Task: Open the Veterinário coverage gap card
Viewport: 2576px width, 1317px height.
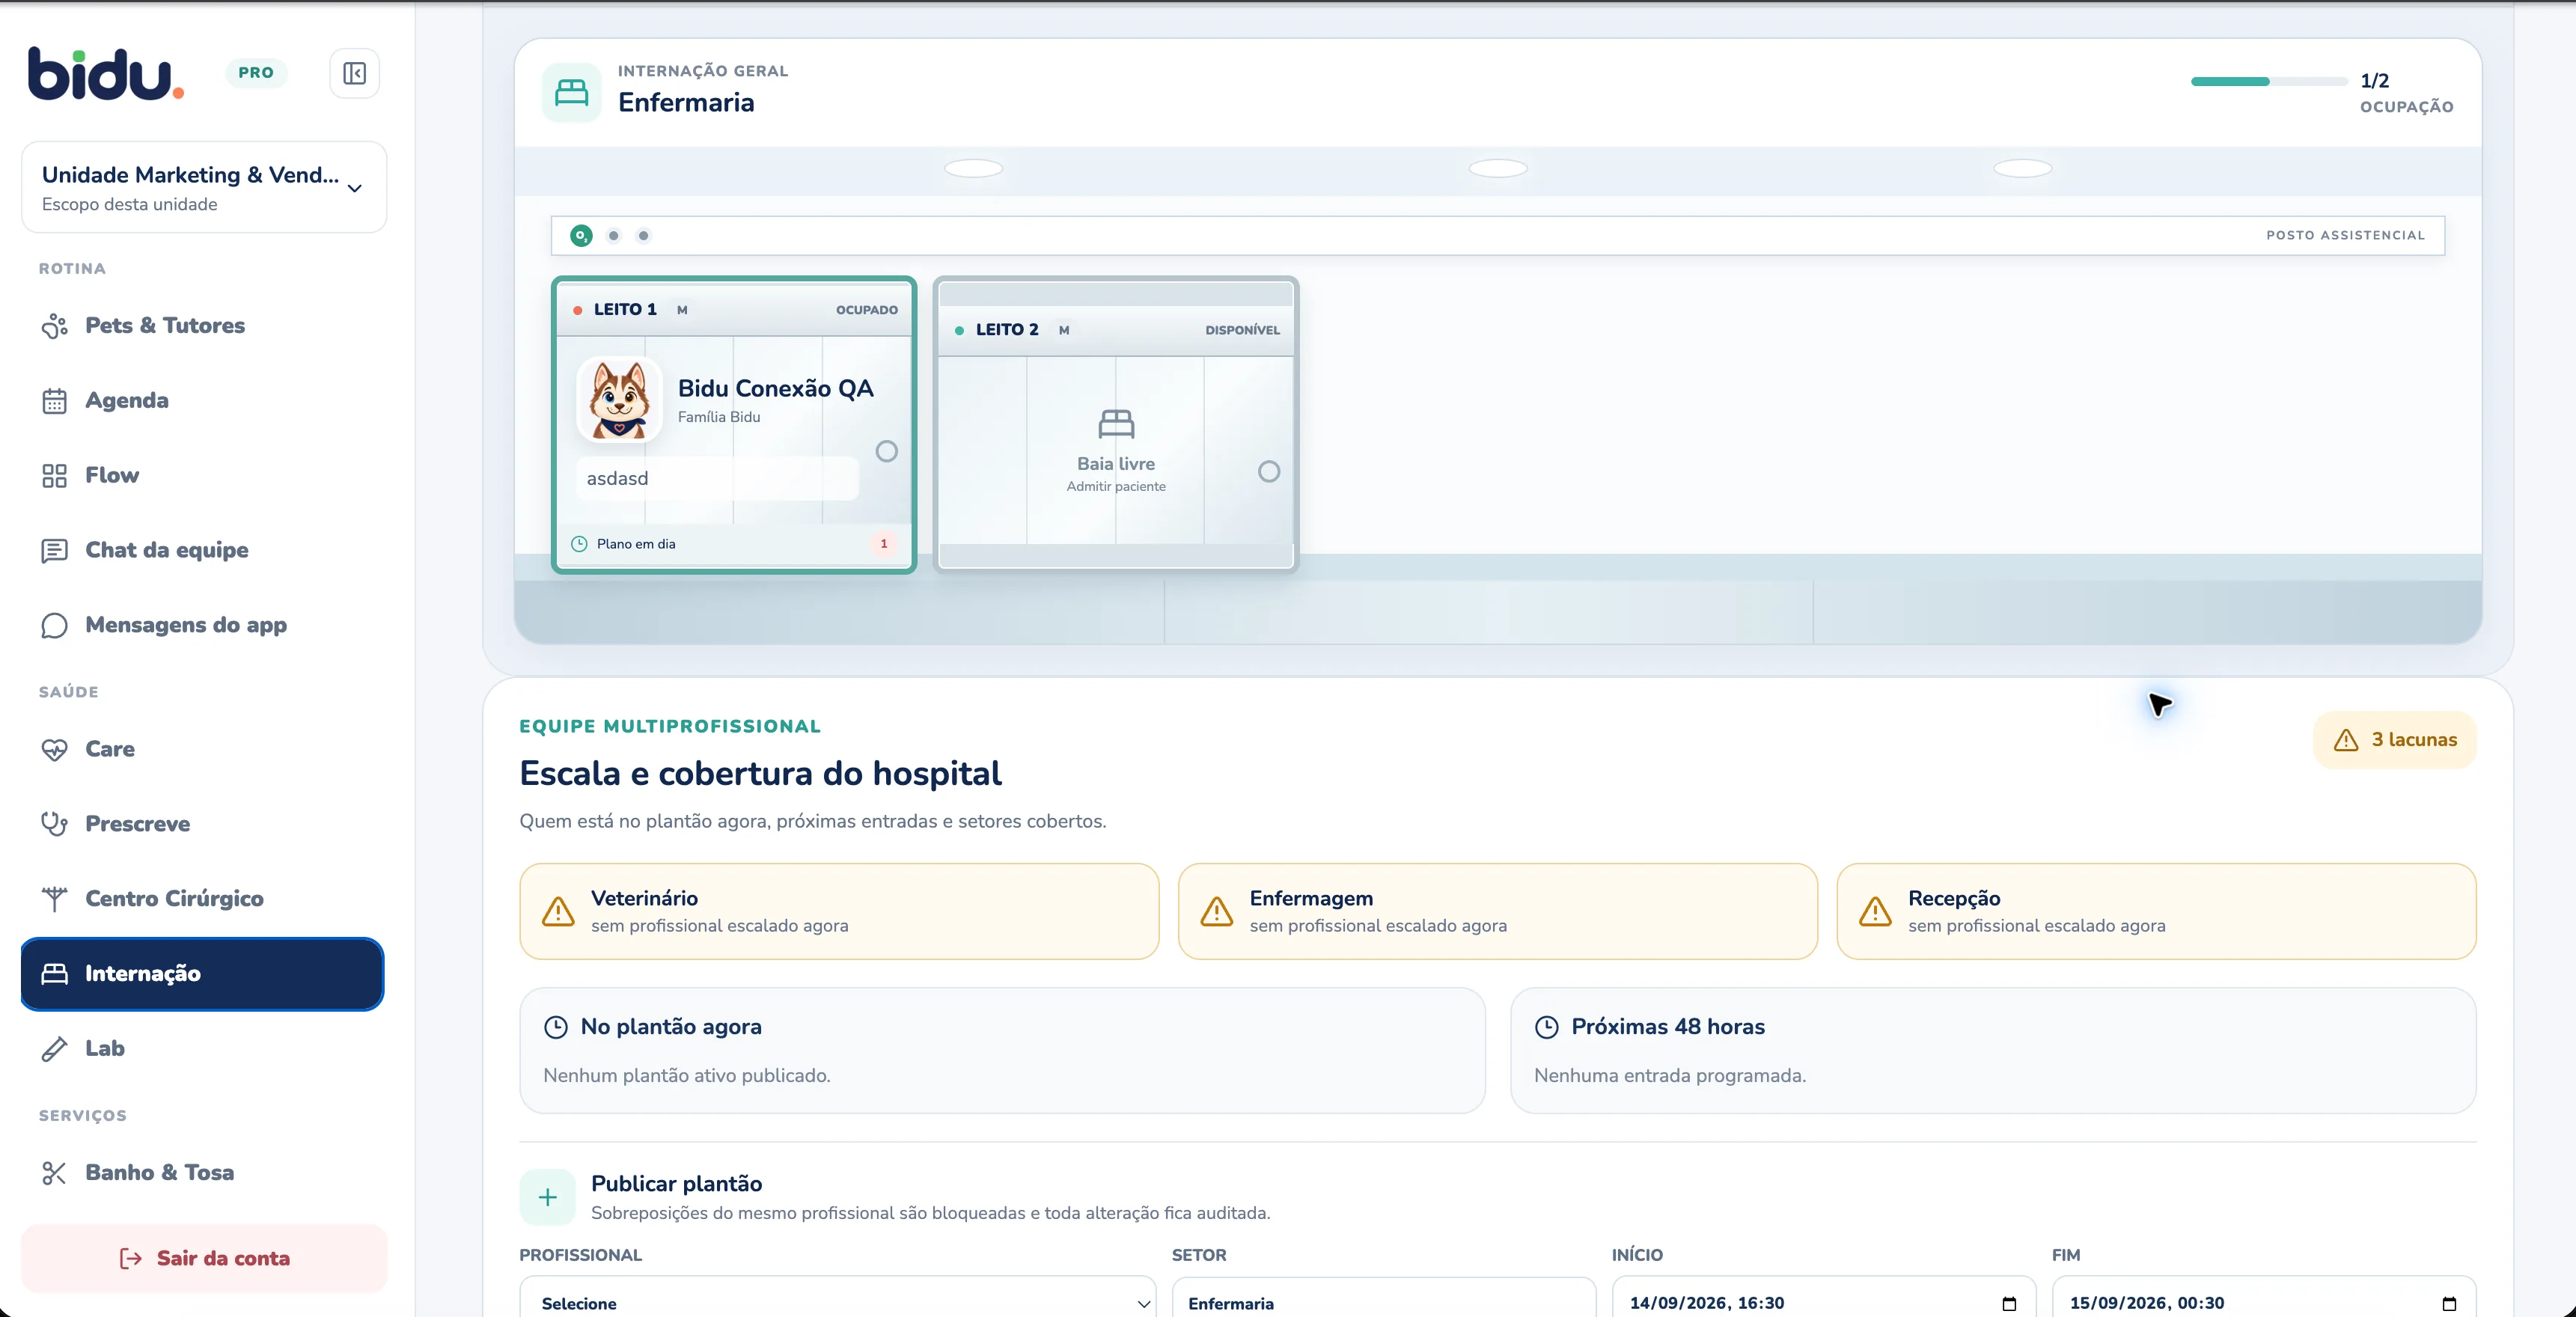Action: pyautogui.click(x=839, y=911)
